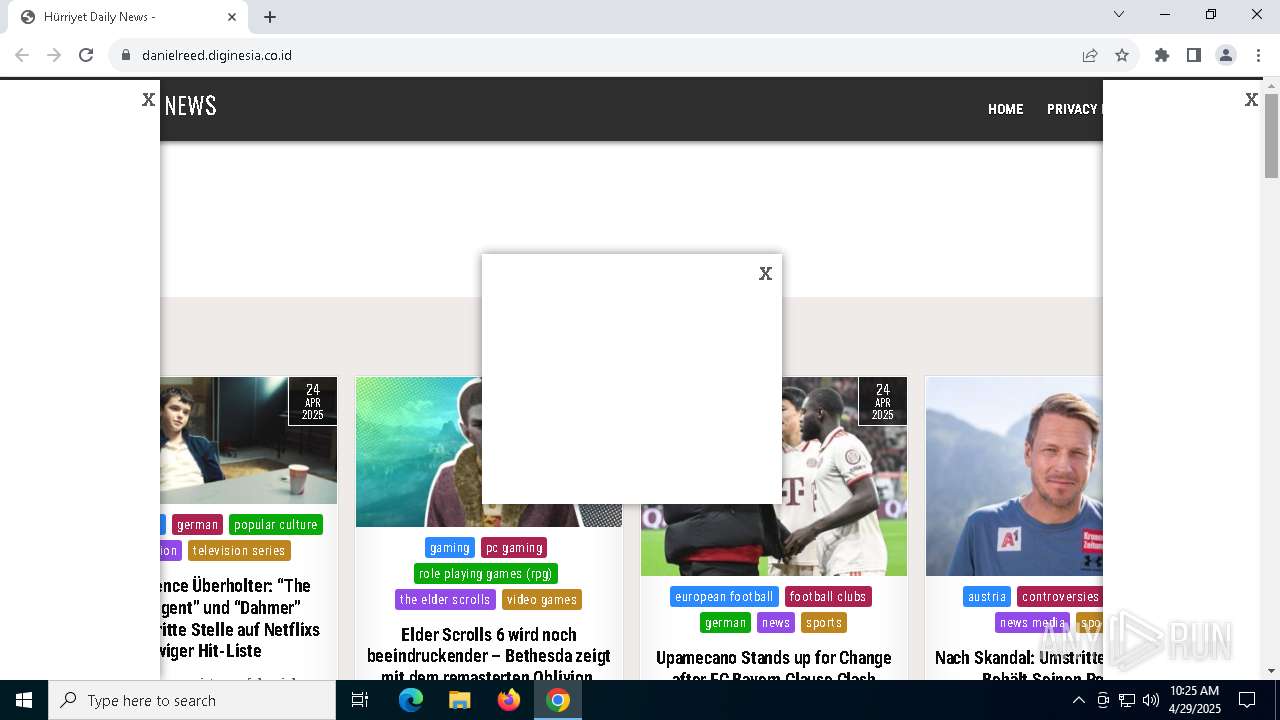This screenshot has width=1280, height=720.
Task: Open new tab with plus button
Action: point(270,17)
